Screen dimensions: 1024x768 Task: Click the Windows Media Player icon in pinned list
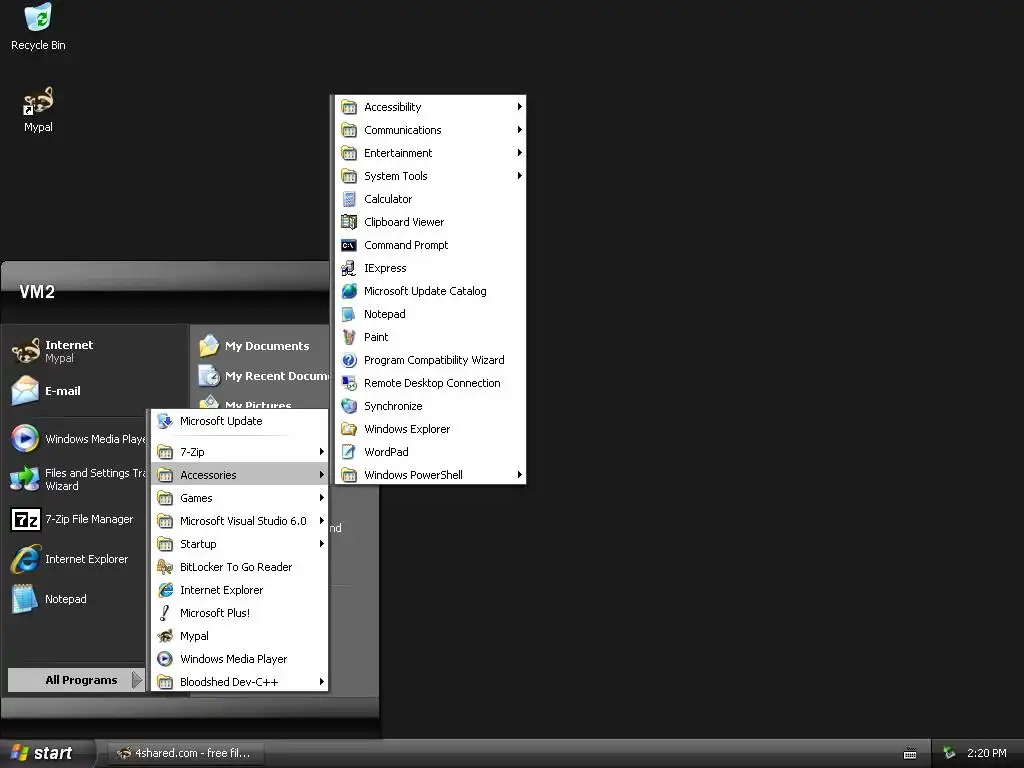click(25, 438)
